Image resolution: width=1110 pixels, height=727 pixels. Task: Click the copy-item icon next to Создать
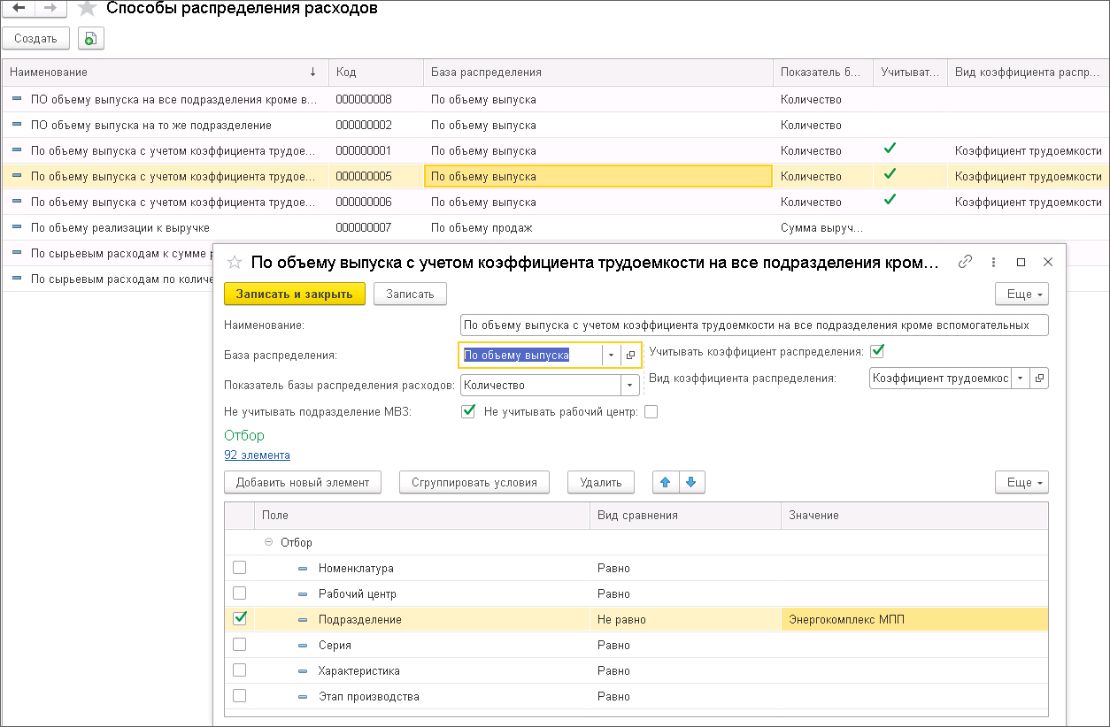pos(91,38)
